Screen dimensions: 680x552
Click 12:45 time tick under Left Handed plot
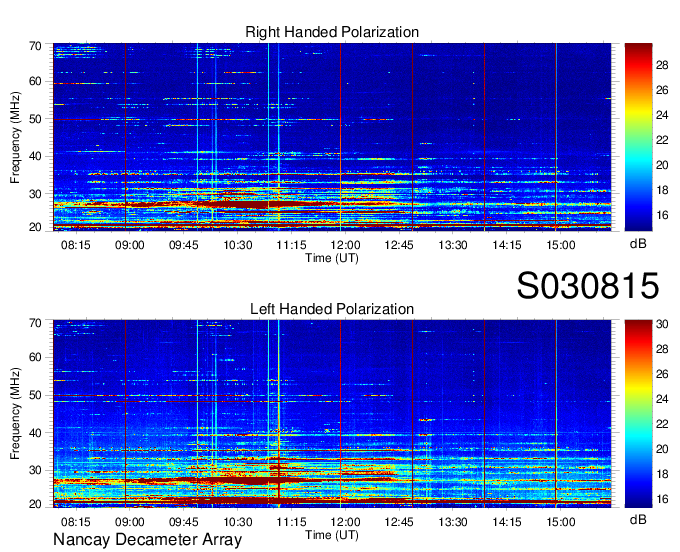pyautogui.click(x=399, y=522)
